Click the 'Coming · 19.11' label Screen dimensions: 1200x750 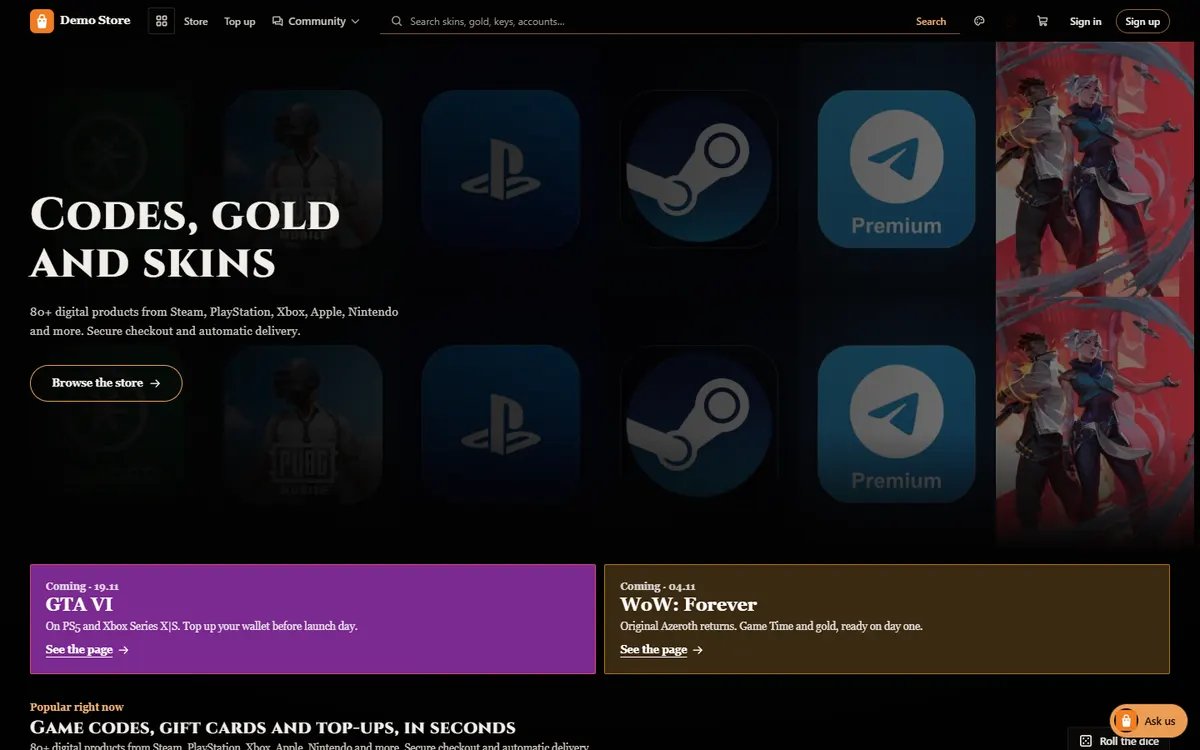(x=82, y=586)
